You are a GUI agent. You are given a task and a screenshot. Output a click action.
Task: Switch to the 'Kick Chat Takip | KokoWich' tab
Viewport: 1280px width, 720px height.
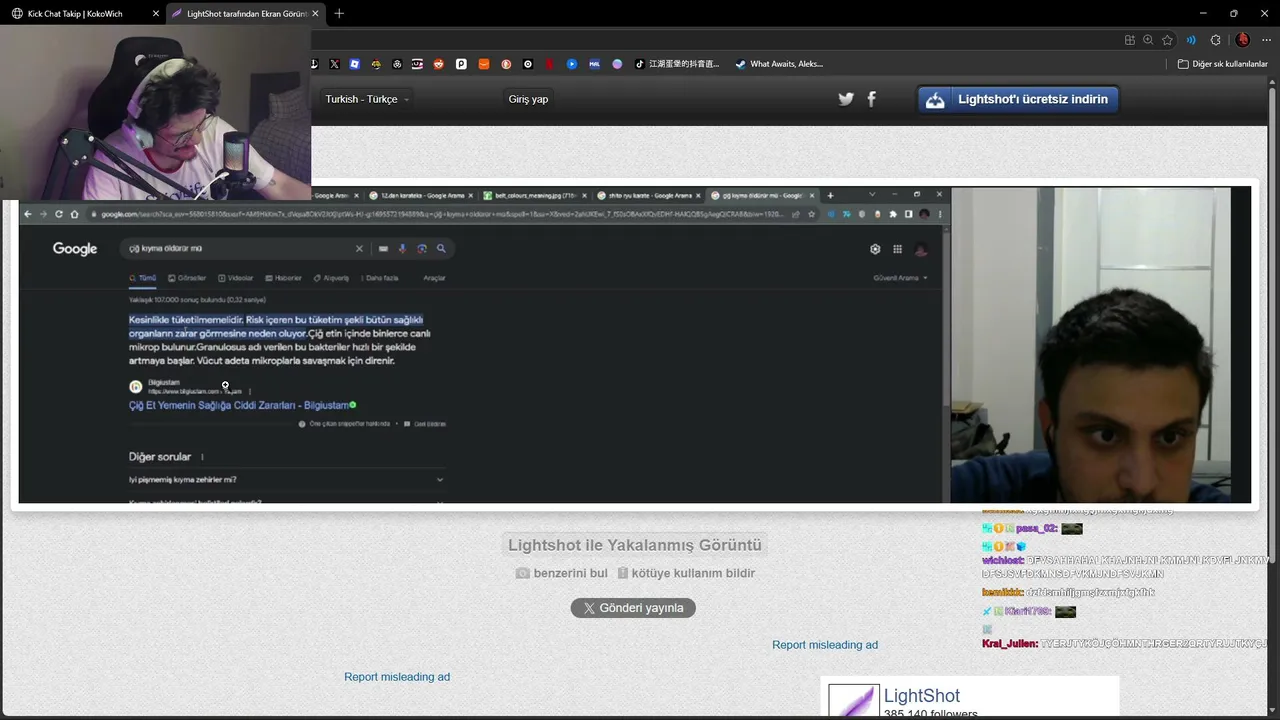click(x=83, y=14)
